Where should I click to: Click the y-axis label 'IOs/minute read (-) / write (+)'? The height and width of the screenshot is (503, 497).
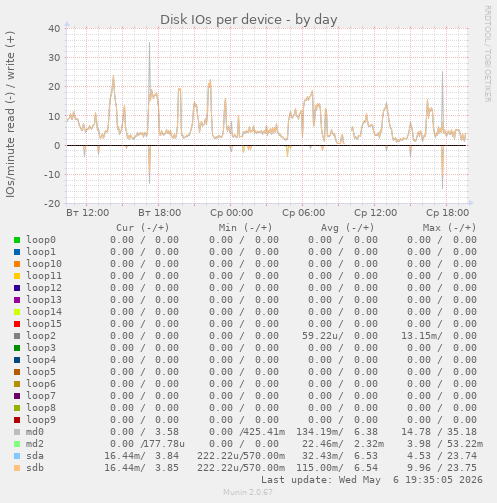[10, 114]
